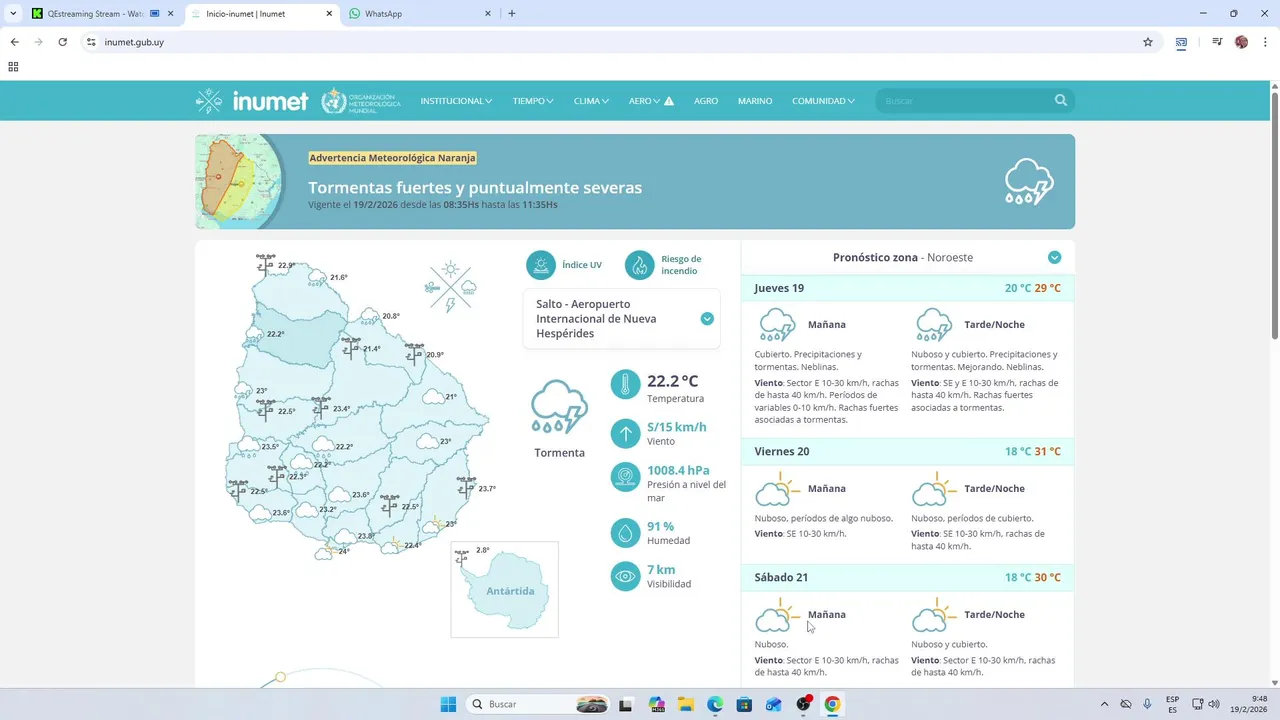Image resolution: width=1280 pixels, height=720 pixels.
Task: Open the tab search dropdown arrow
Action: [x=12, y=14]
